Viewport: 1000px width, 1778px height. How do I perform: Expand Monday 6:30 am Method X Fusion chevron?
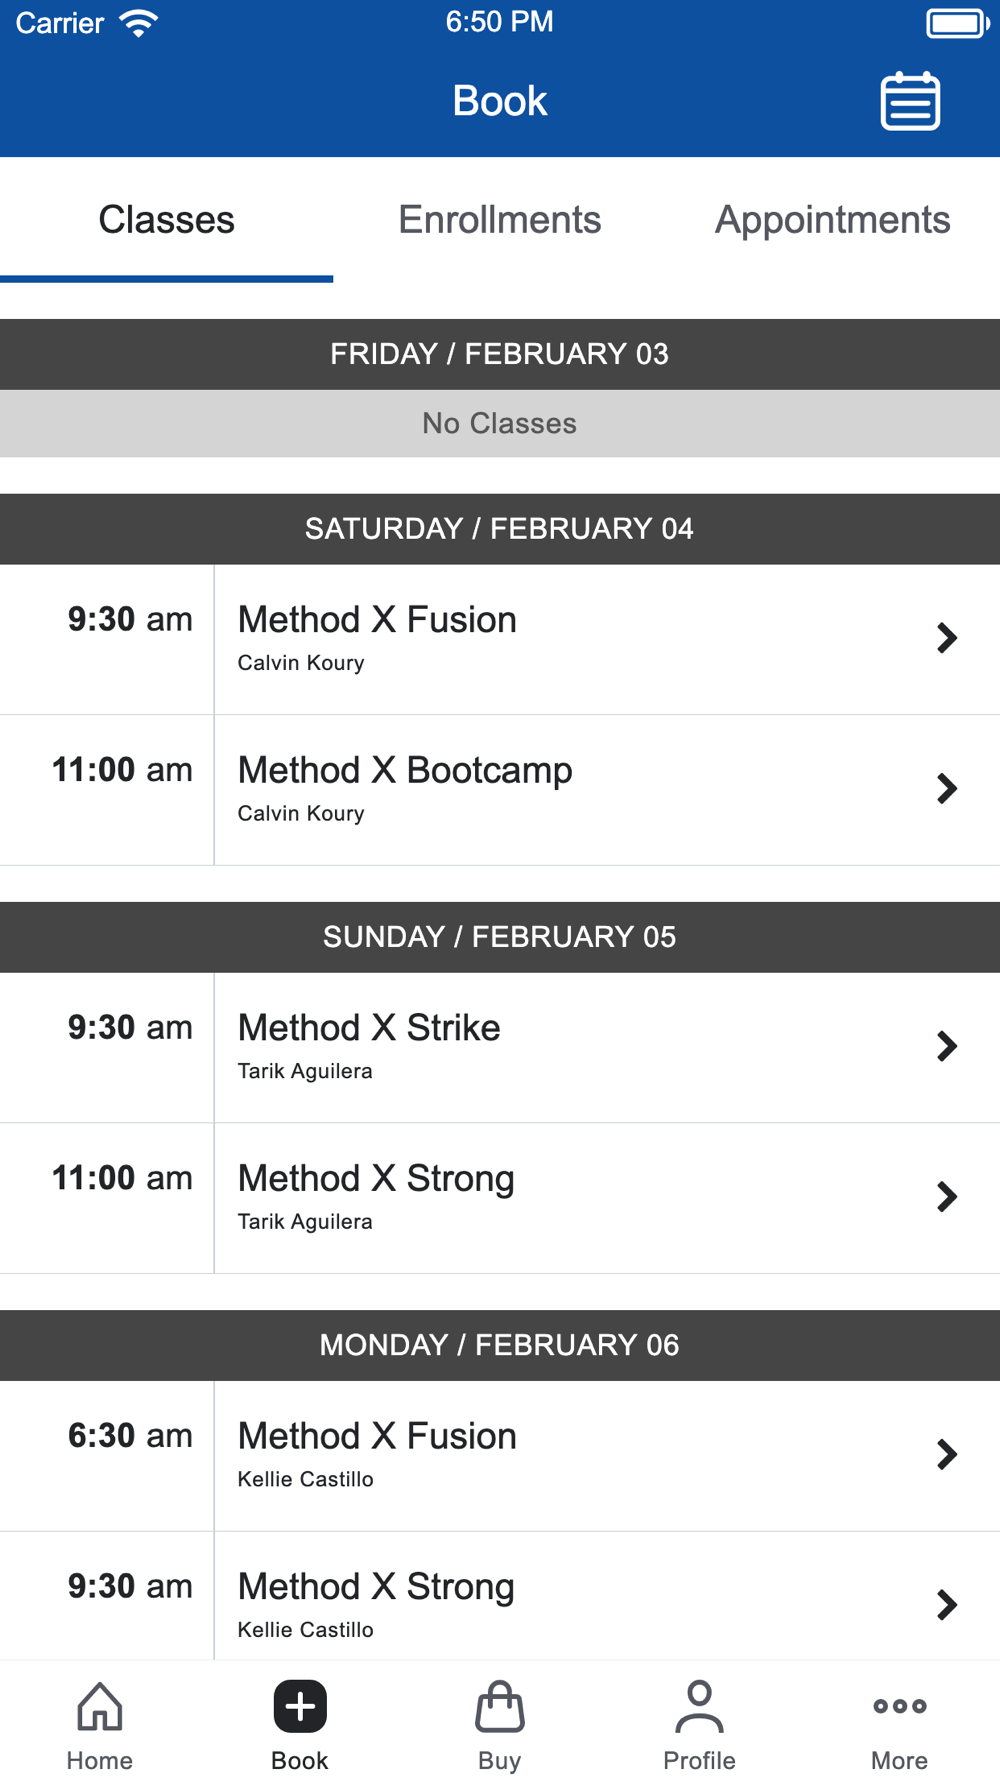click(x=947, y=1454)
